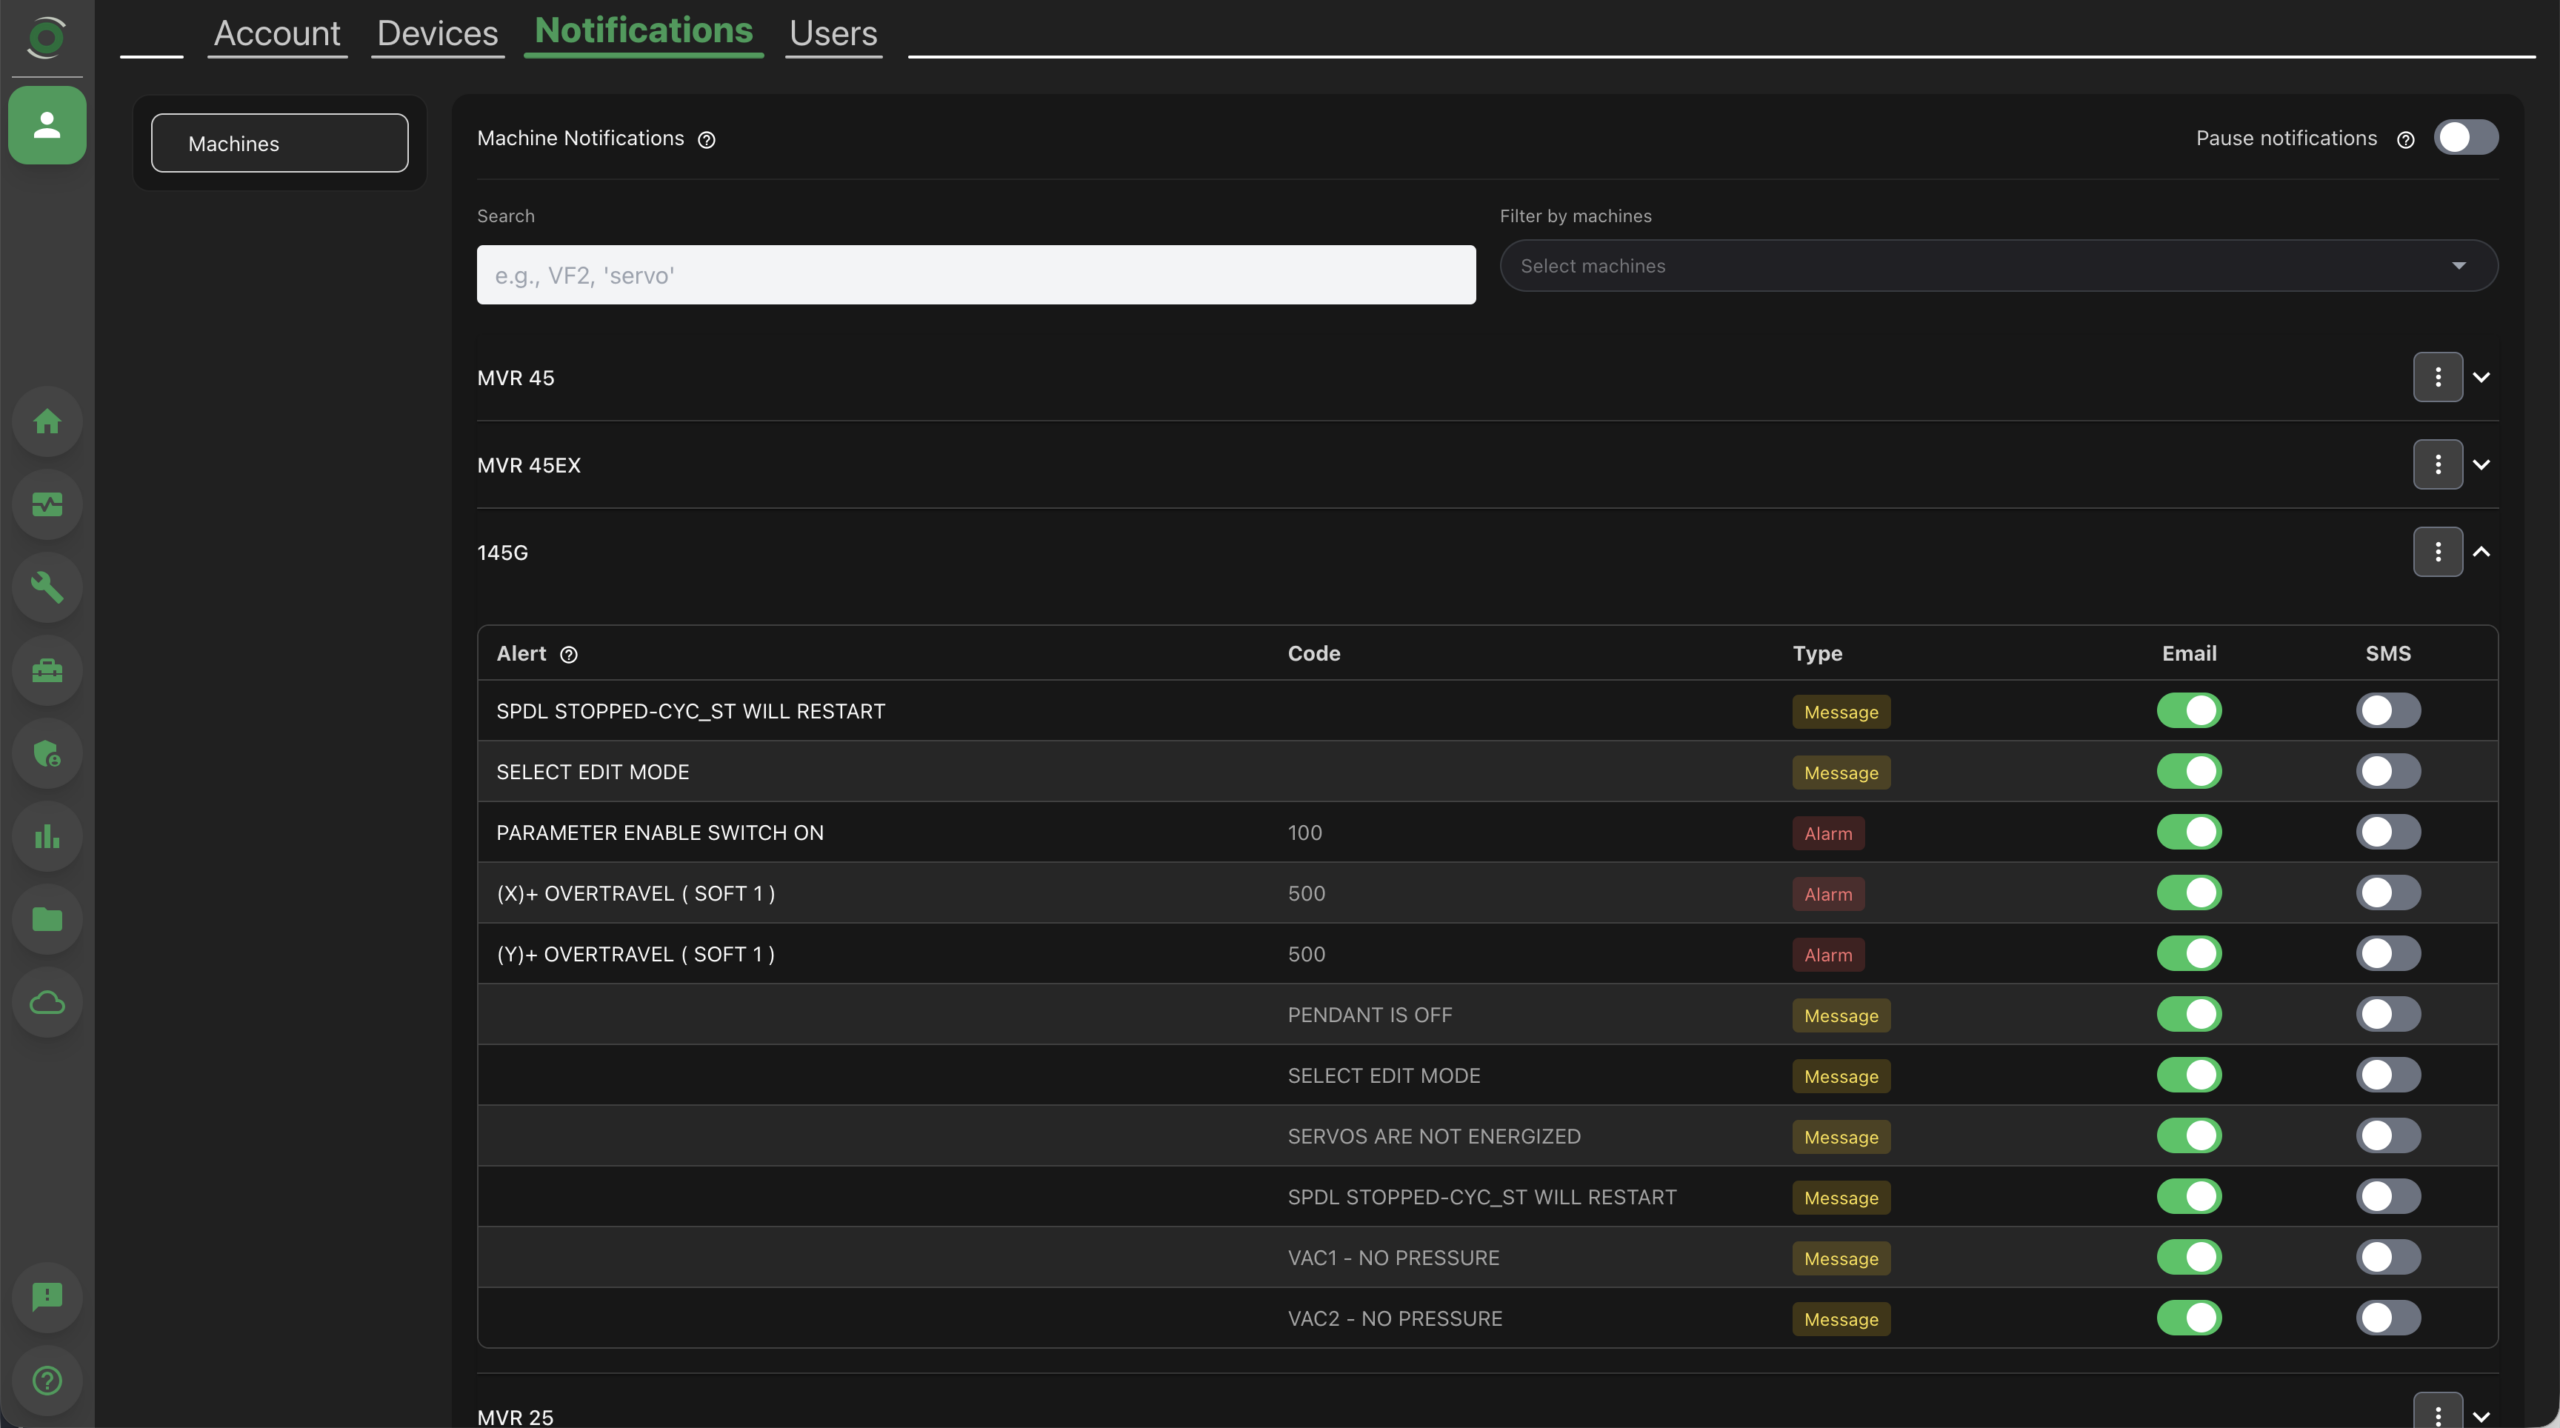Expand the MVR 25 machine section

[x=2481, y=1416]
